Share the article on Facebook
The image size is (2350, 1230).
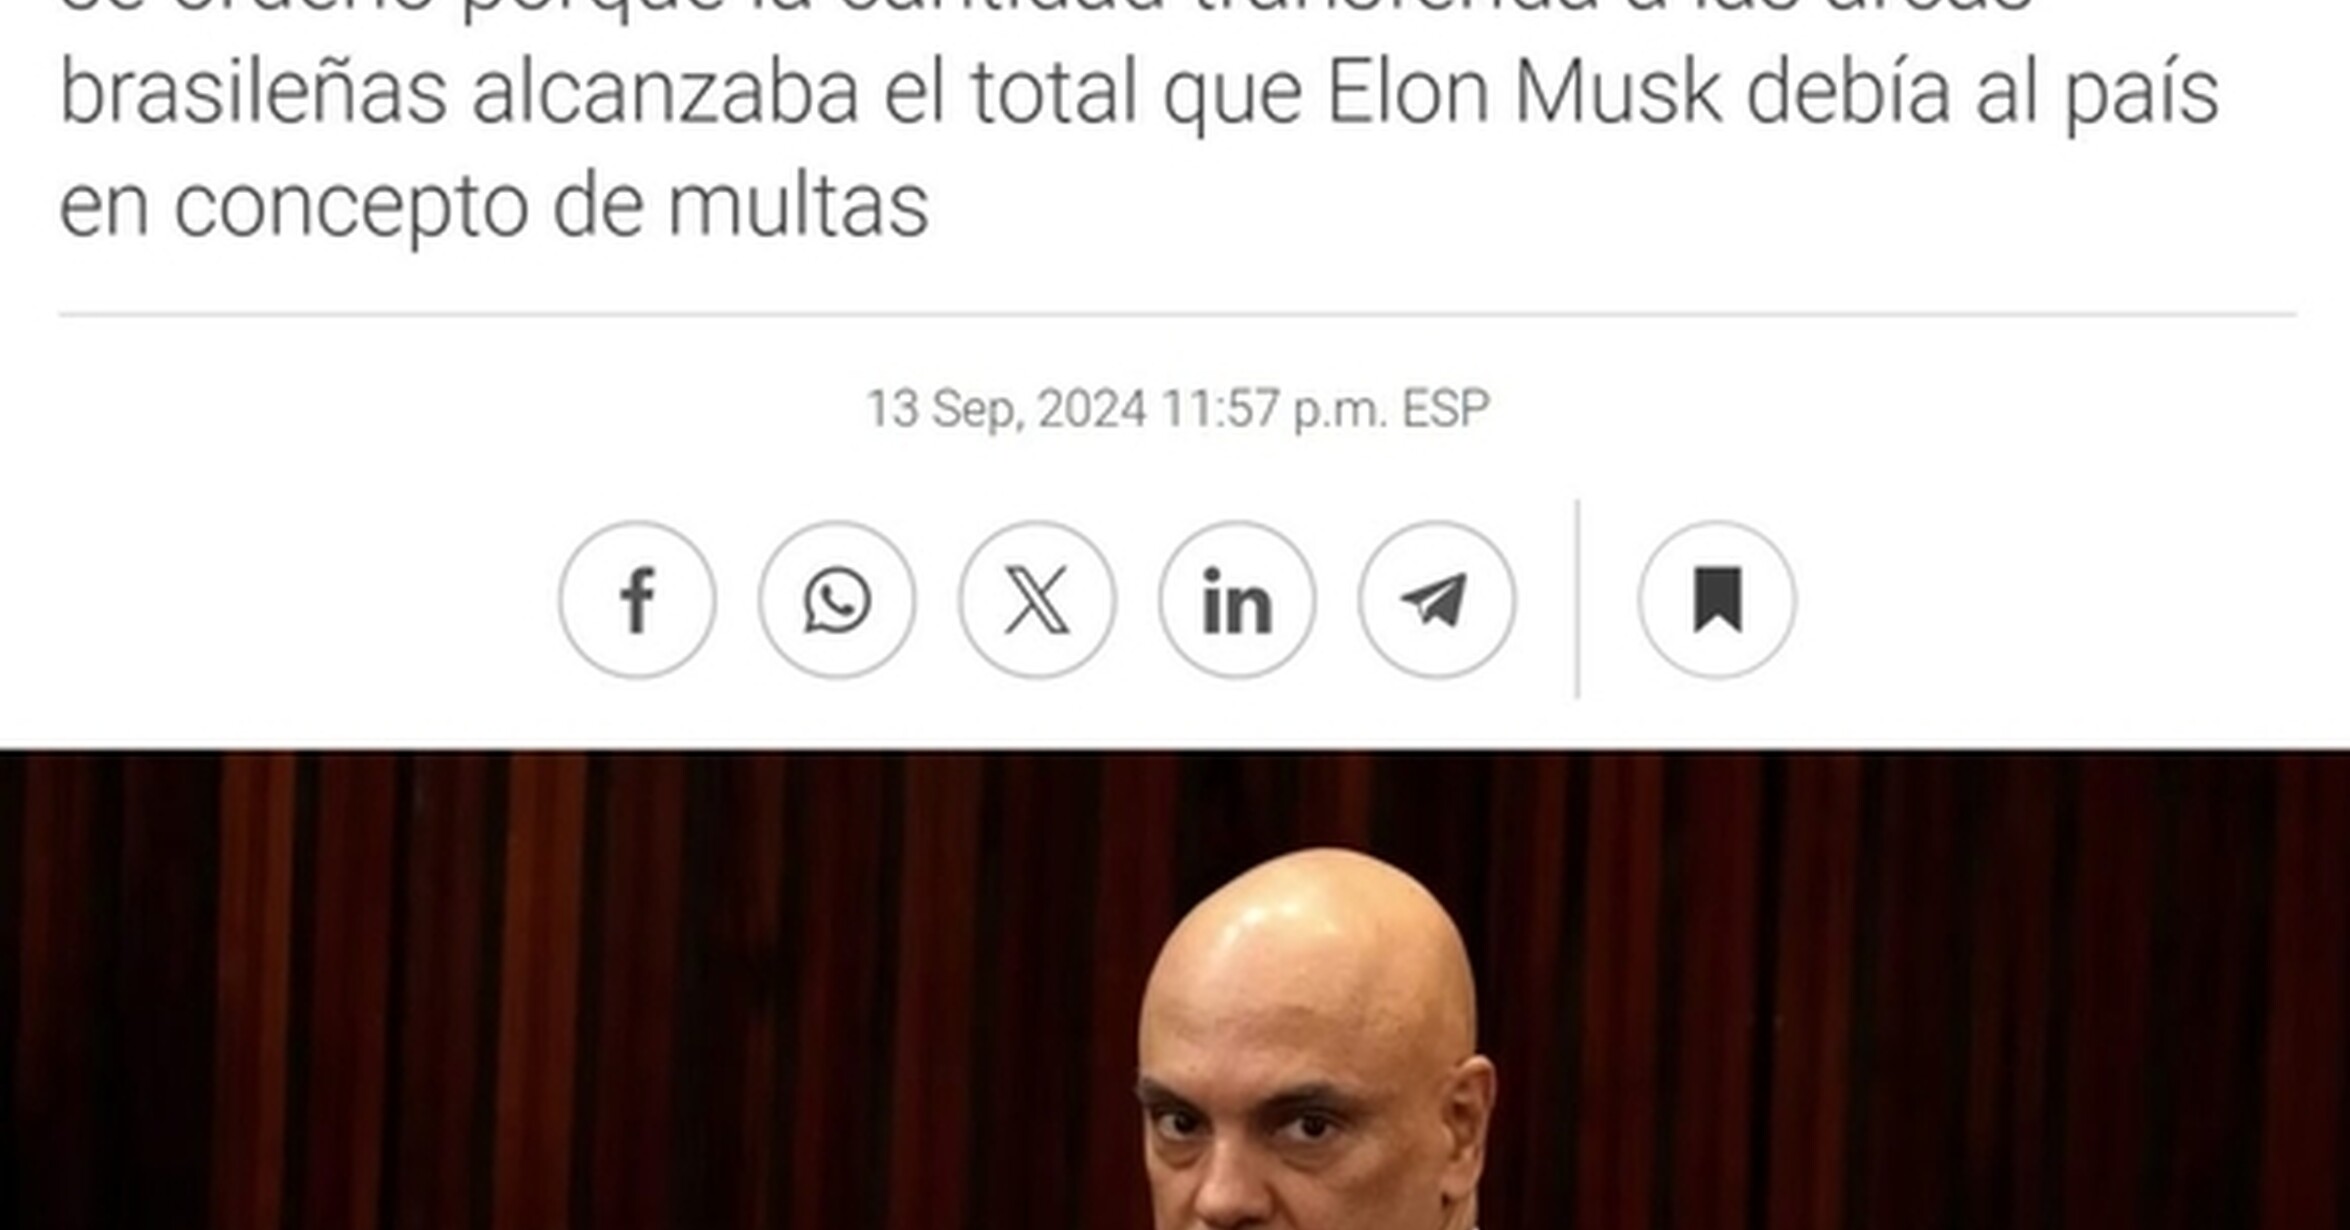point(637,600)
